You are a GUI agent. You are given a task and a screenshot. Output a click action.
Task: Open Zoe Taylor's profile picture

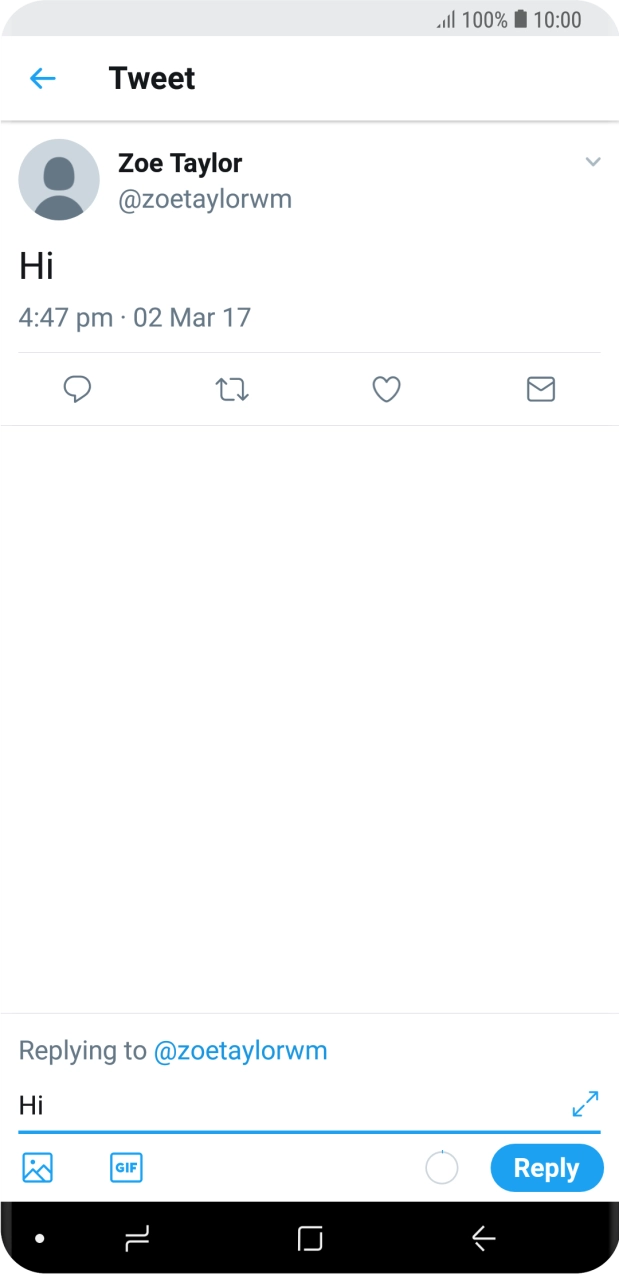click(59, 180)
